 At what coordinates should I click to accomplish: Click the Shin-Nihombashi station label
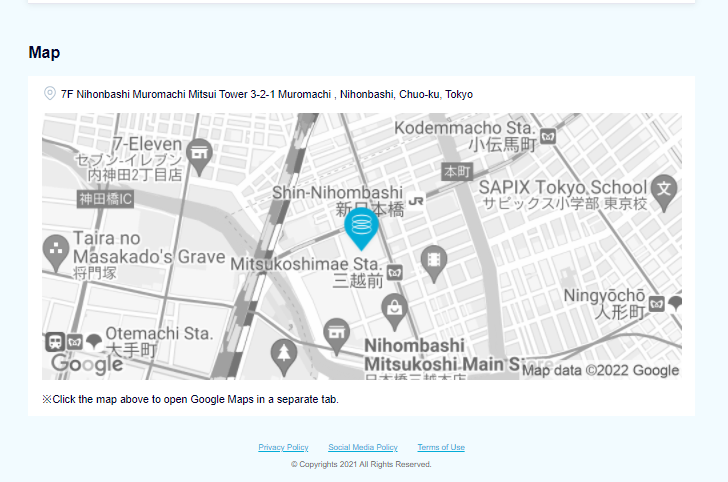[x=337, y=193]
